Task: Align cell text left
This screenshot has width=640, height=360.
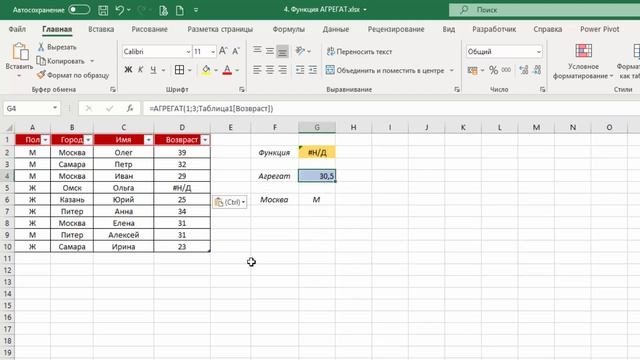Action: (257, 70)
